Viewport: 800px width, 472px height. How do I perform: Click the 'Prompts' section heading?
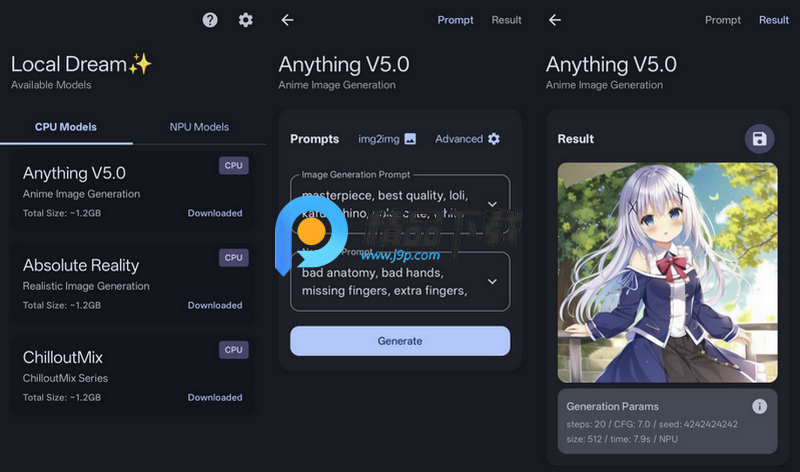coord(314,139)
